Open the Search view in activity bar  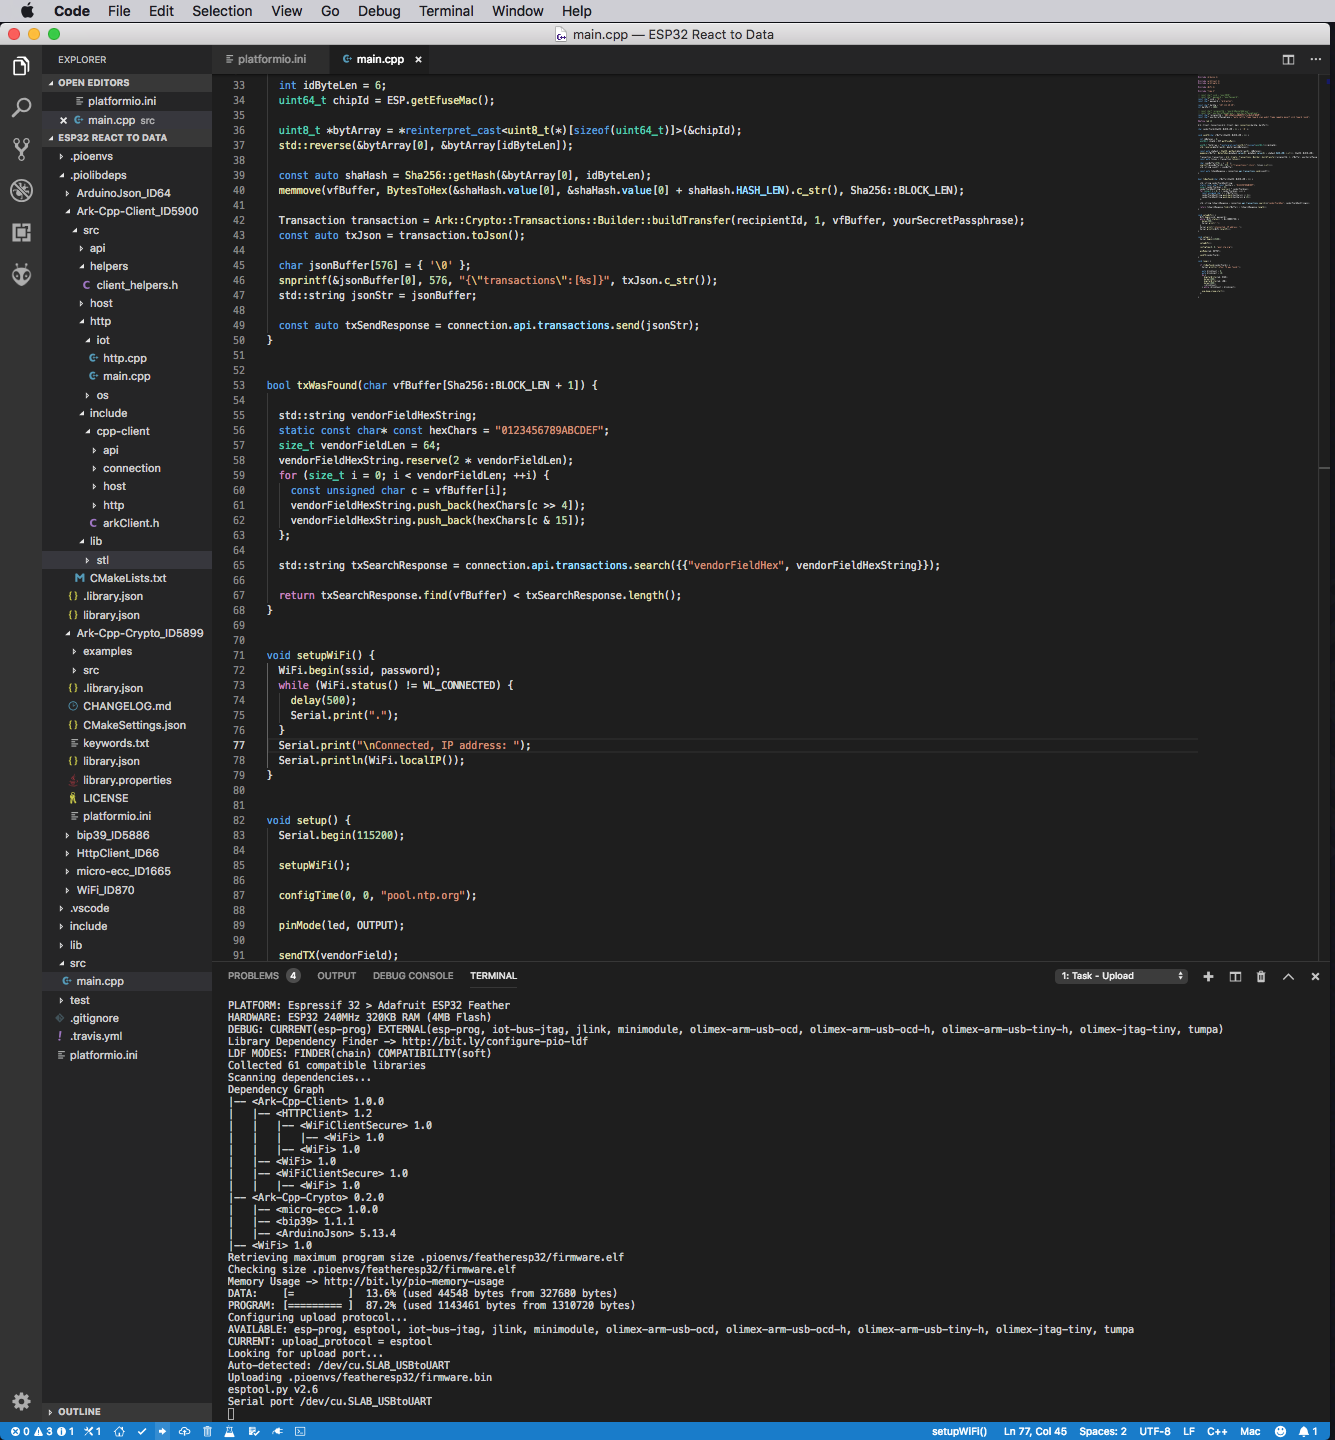tap(21, 108)
